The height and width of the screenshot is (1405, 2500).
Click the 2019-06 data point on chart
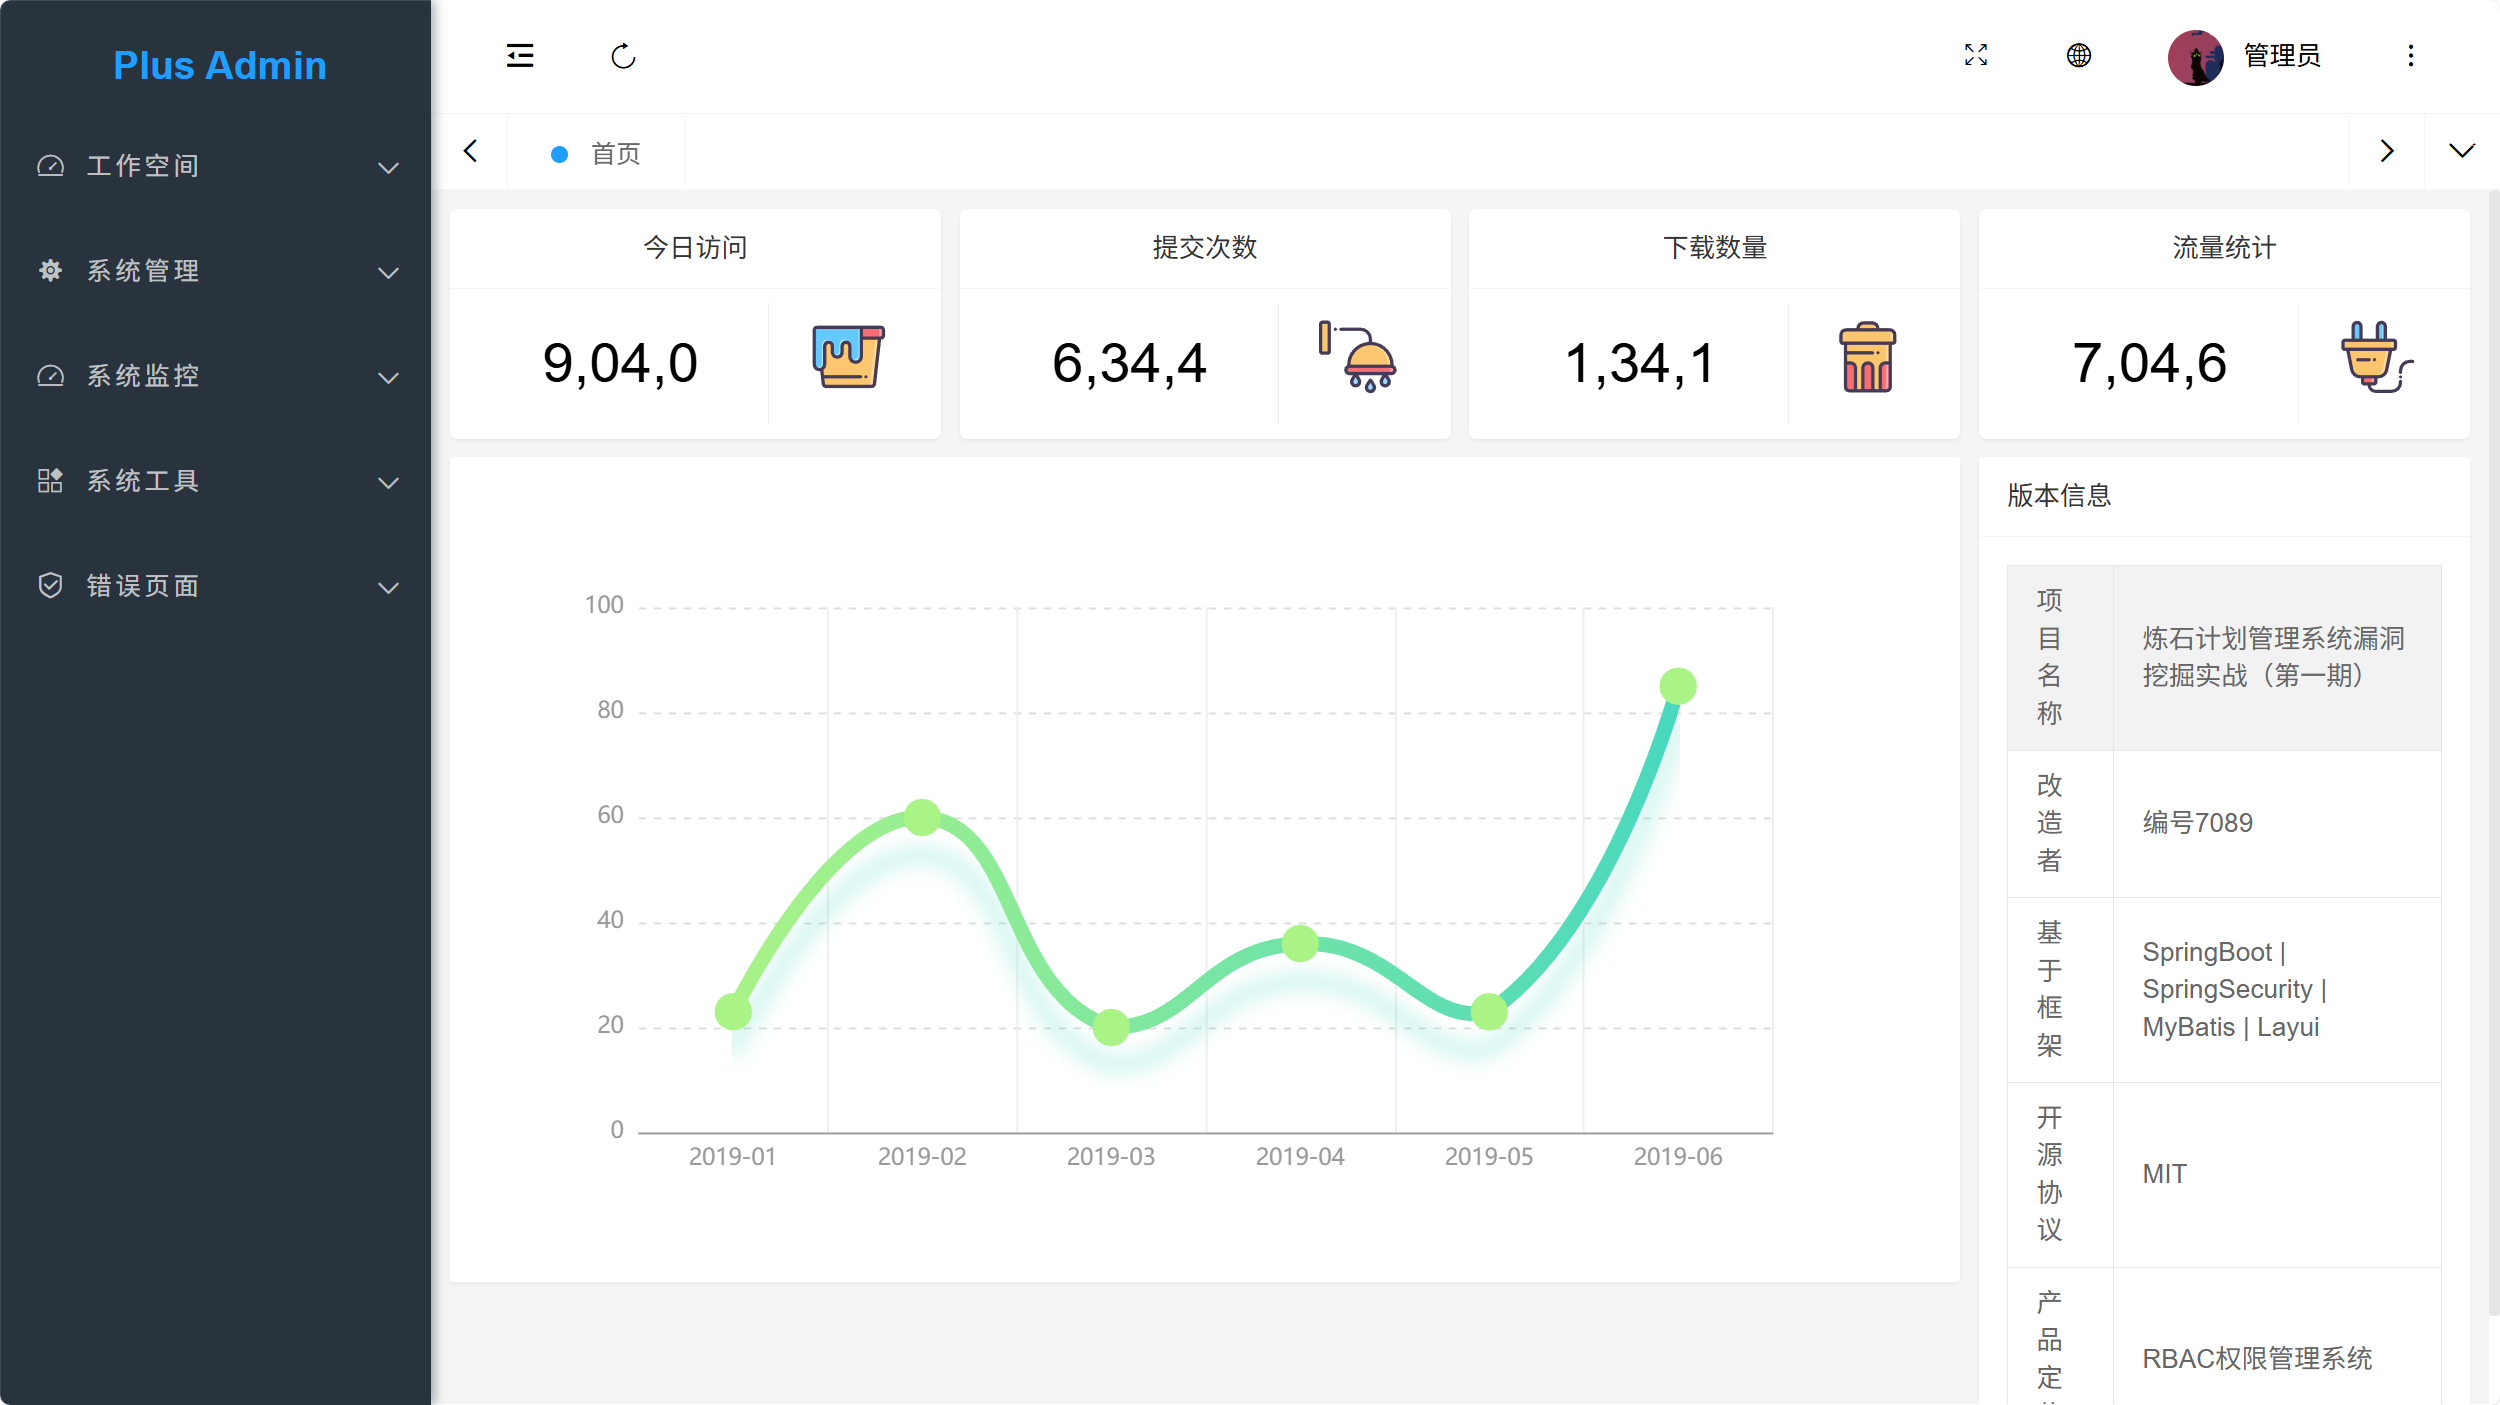(x=1677, y=686)
